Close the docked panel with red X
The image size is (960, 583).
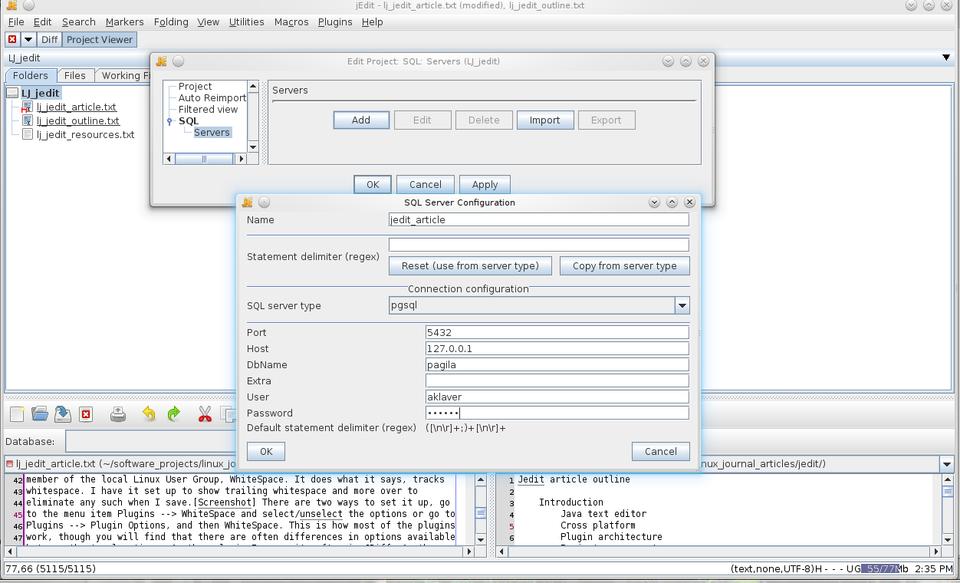[x=12, y=40]
